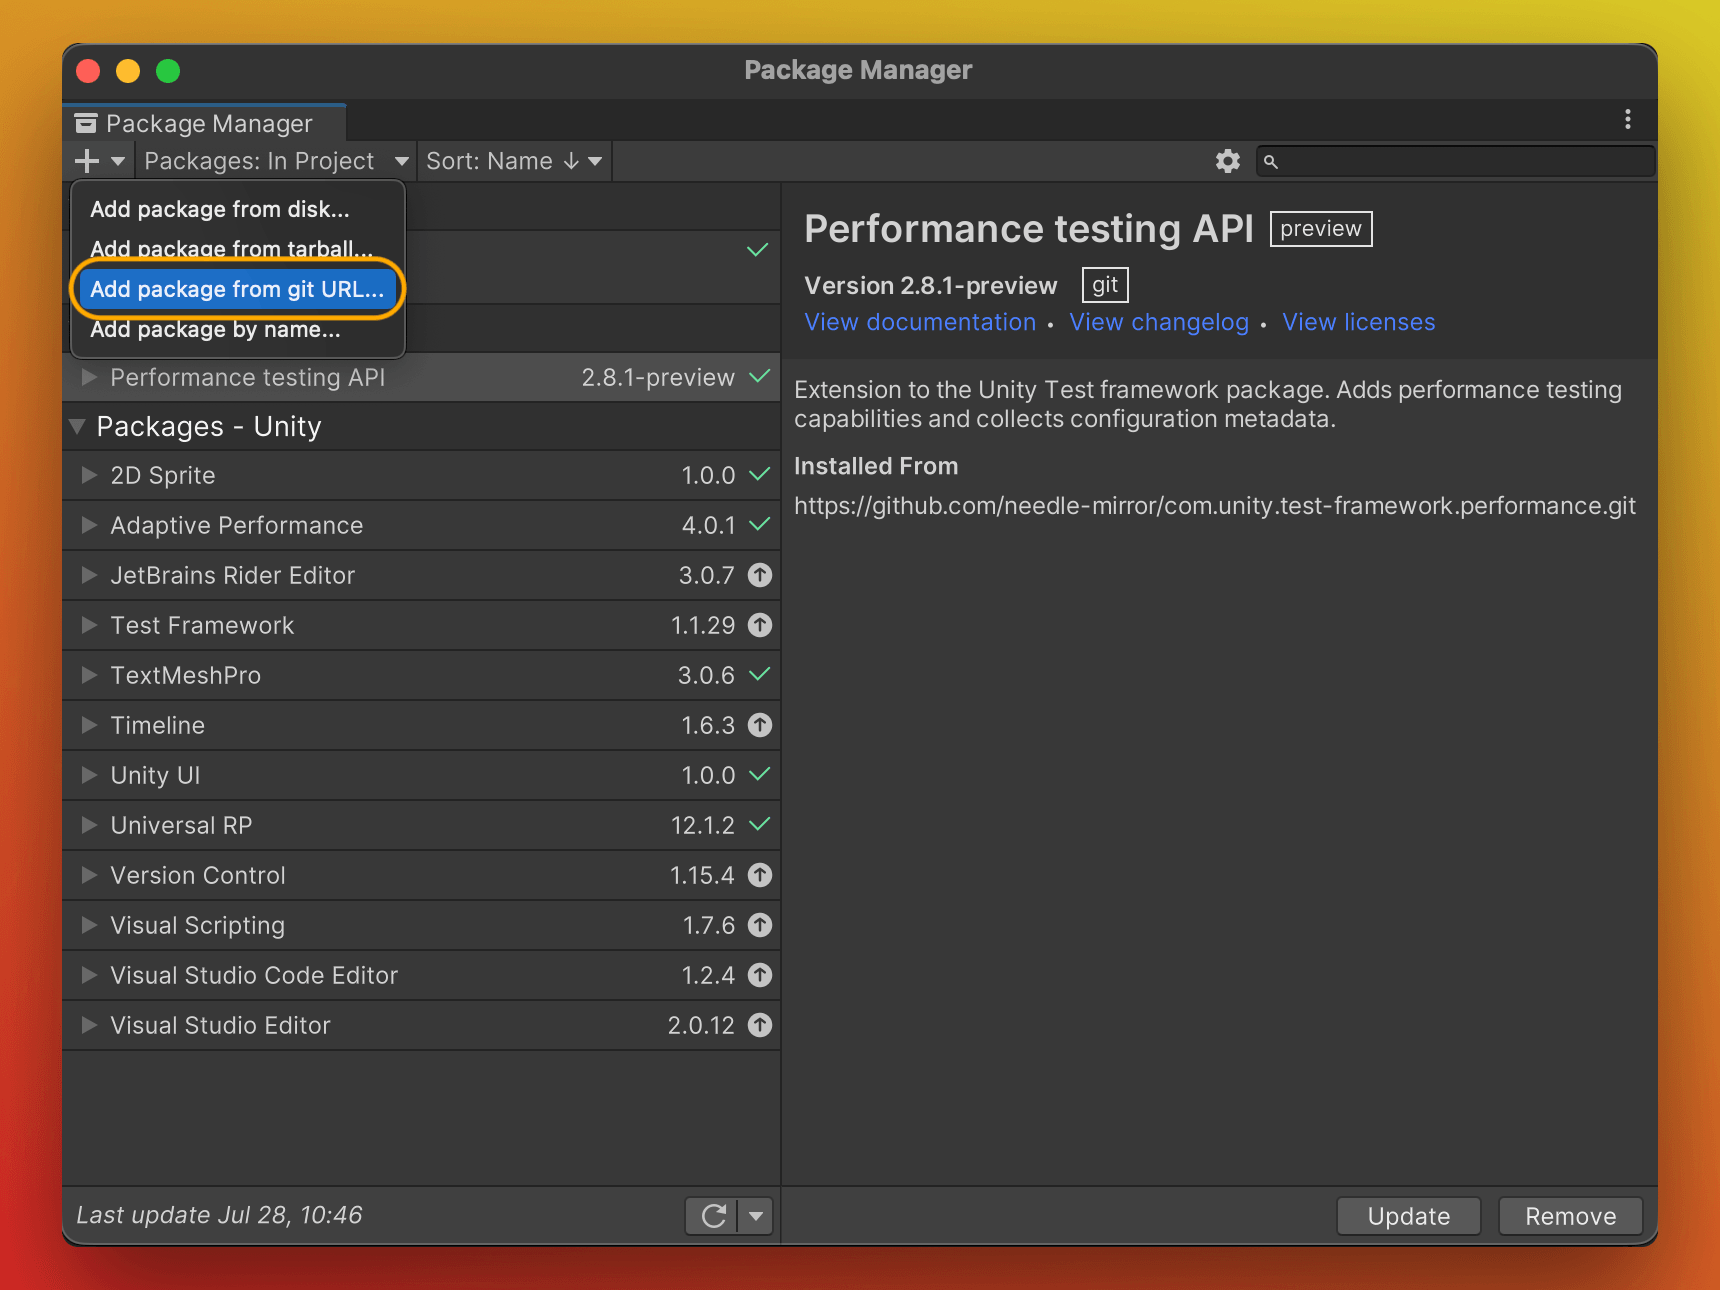Click the update arrow next to Timeline
Screen dimensions: 1720x1290
[x=760, y=725]
